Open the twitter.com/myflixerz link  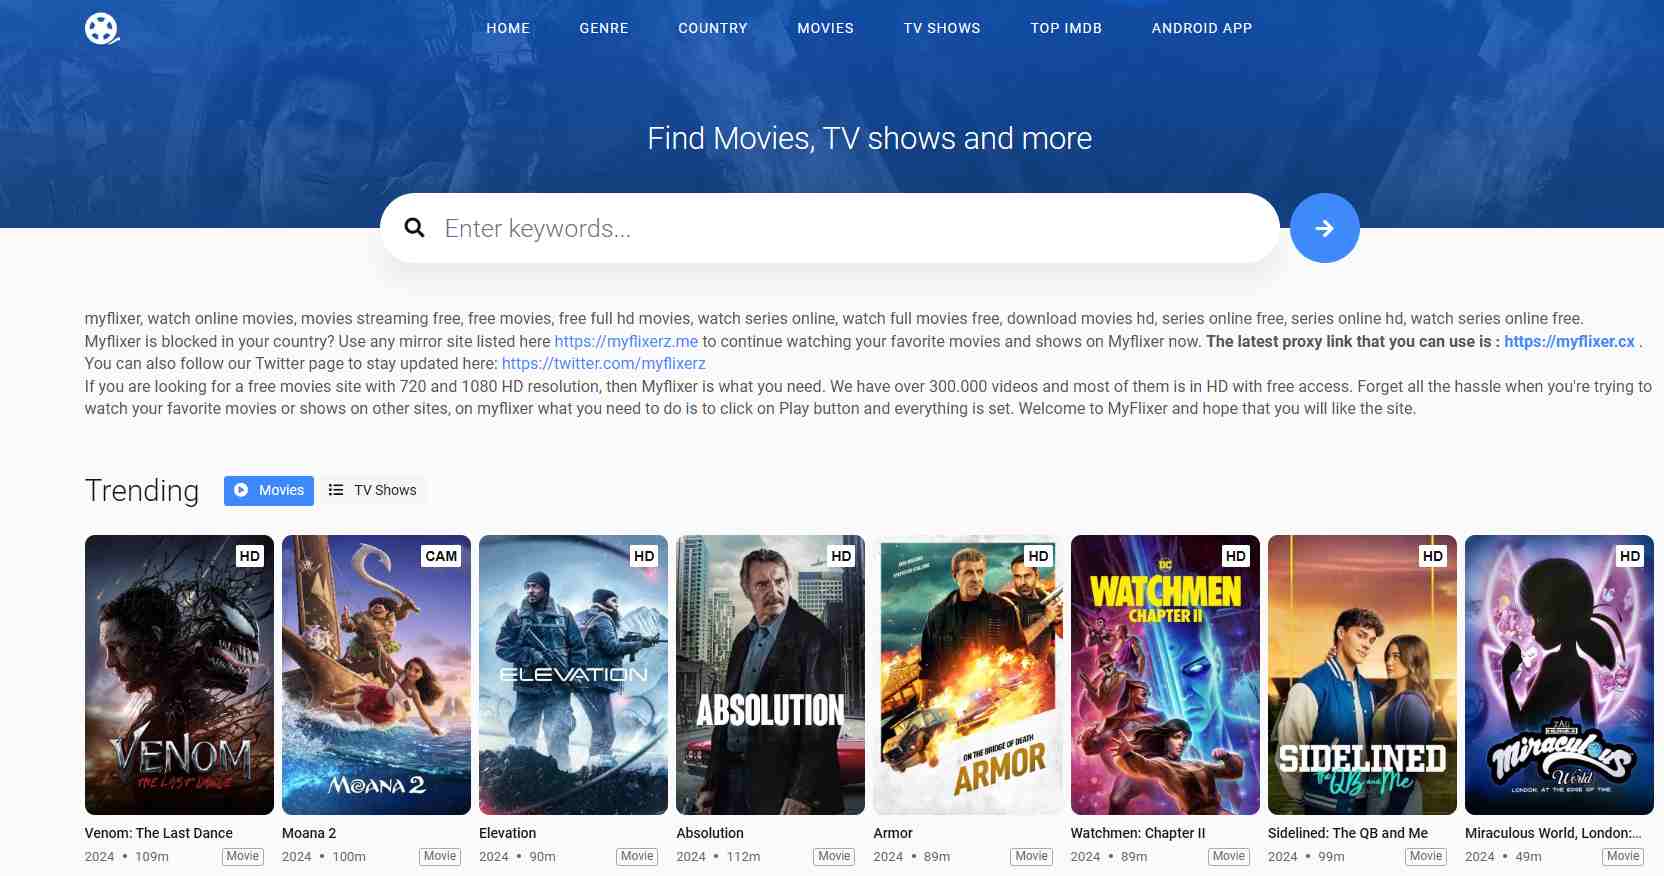(x=604, y=363)
